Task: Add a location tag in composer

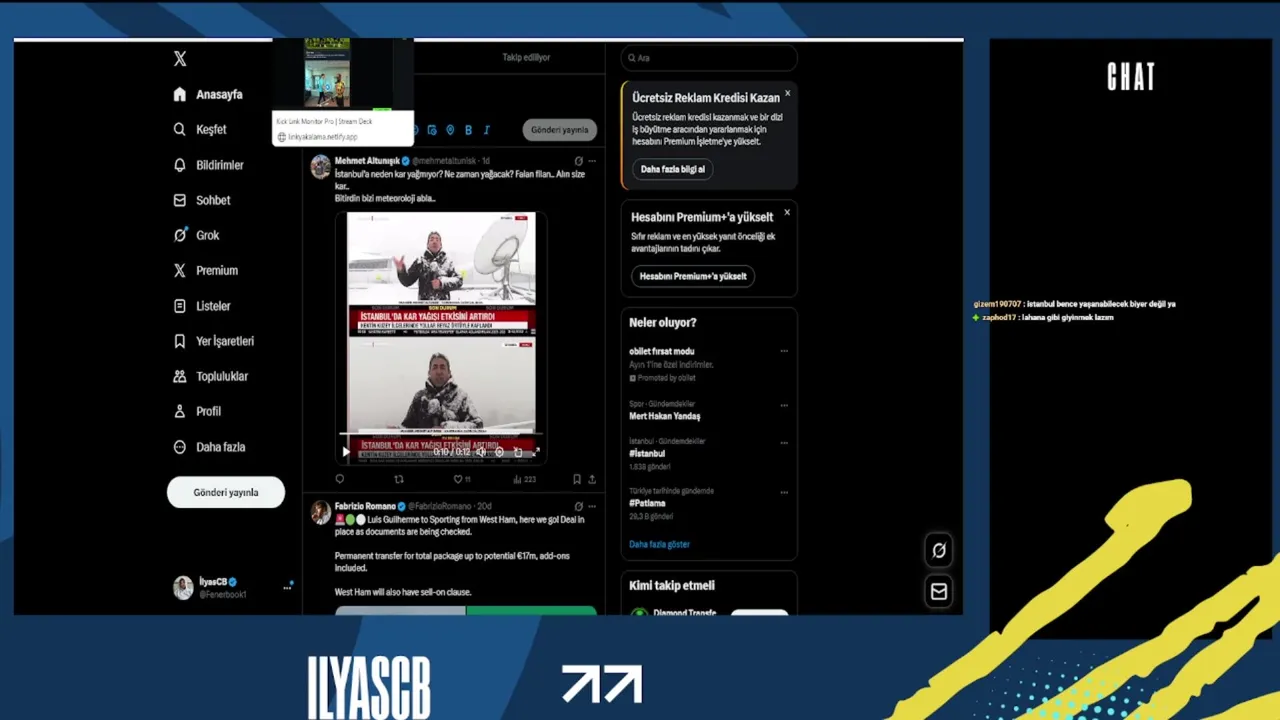Action: [450, 130]
